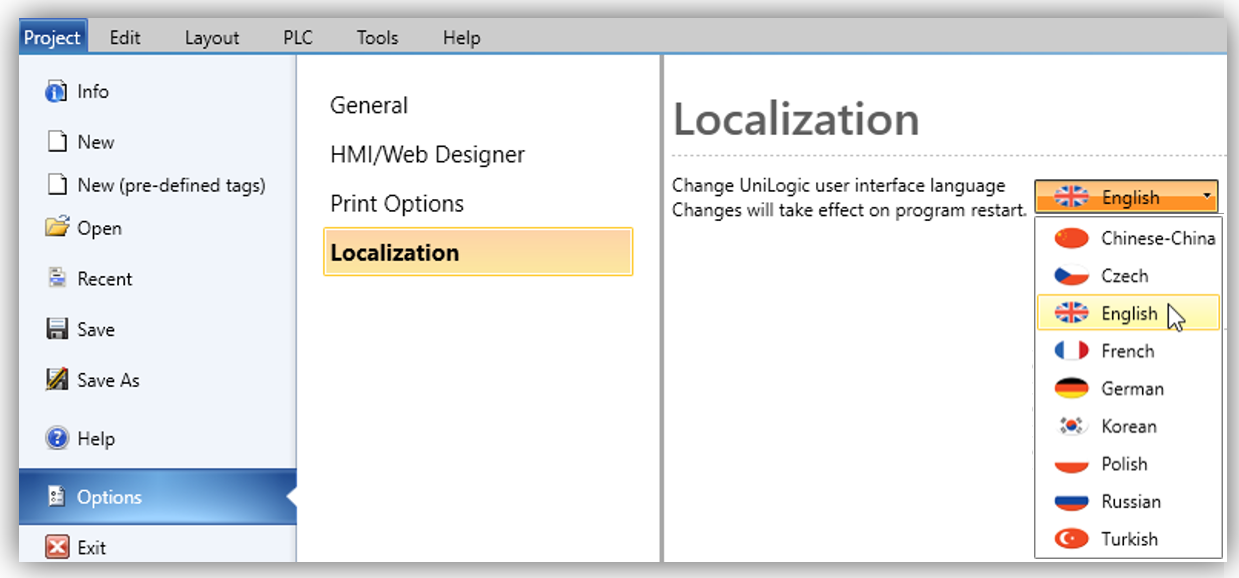Open the Project menu
The height and width of the screenshot is (578, 1239).
pyautogui.click(x=52, y=38)
